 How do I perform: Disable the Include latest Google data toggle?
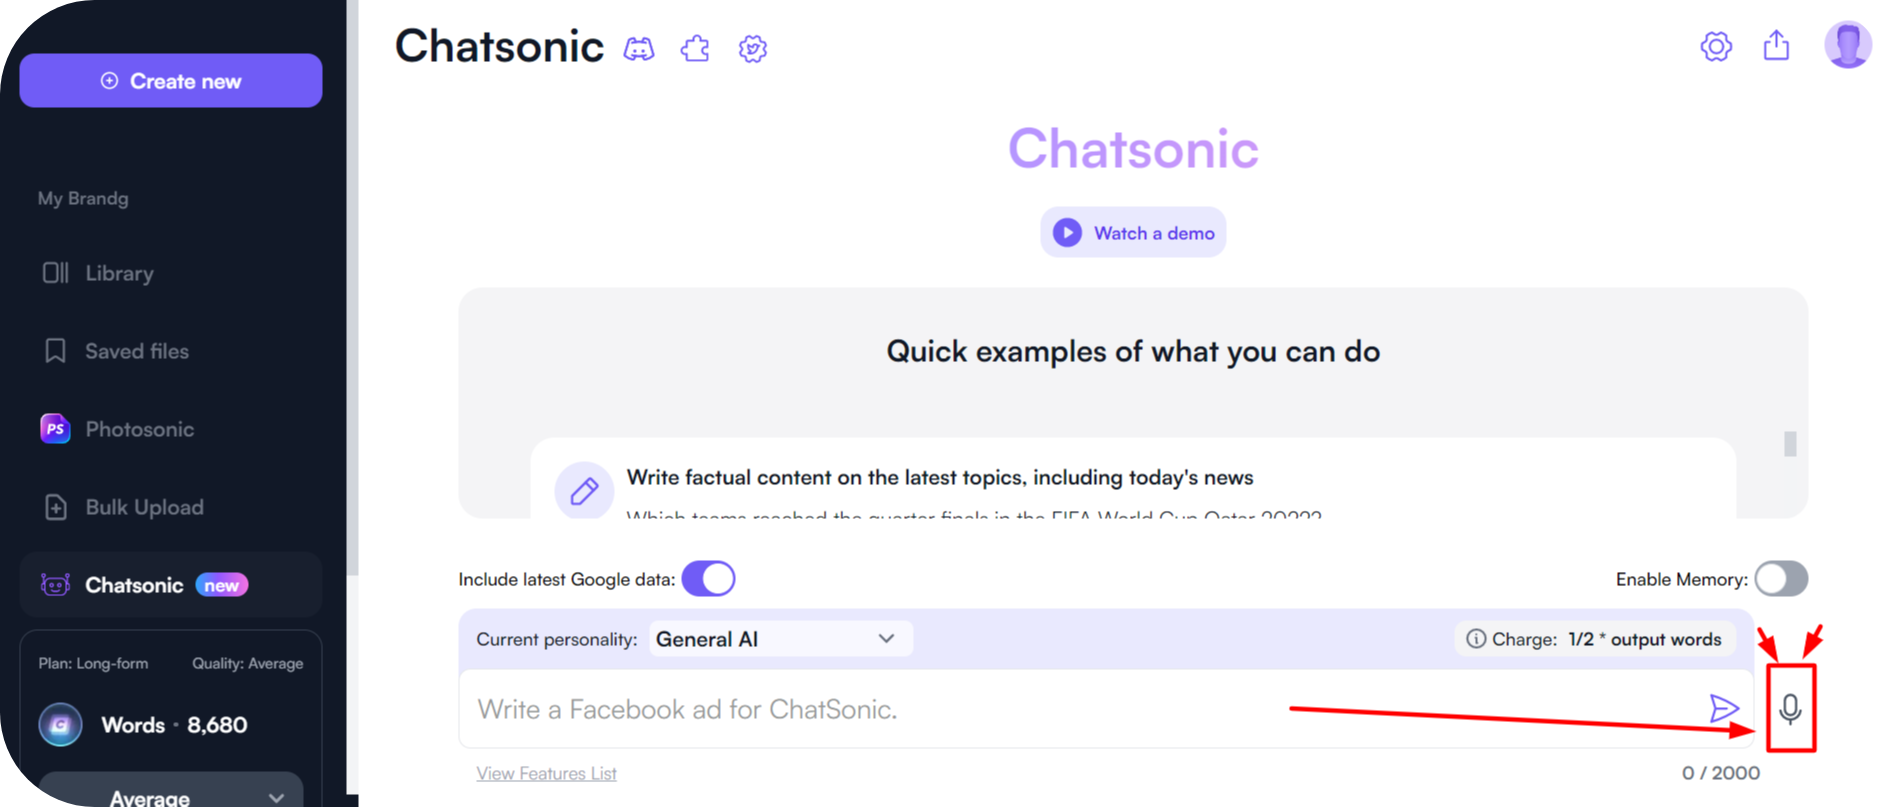(x=708, y=578)
